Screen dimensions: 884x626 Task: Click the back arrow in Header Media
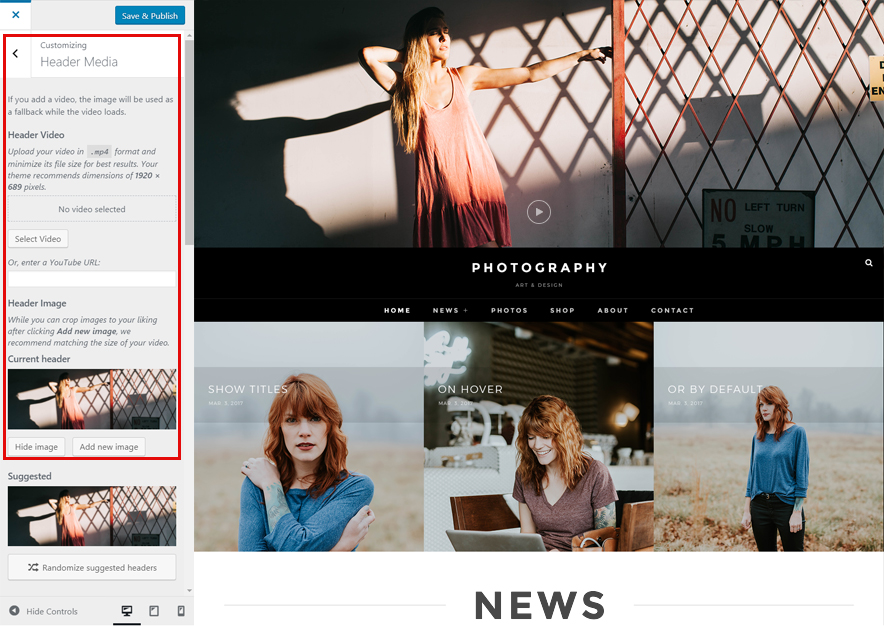[16, 54]
